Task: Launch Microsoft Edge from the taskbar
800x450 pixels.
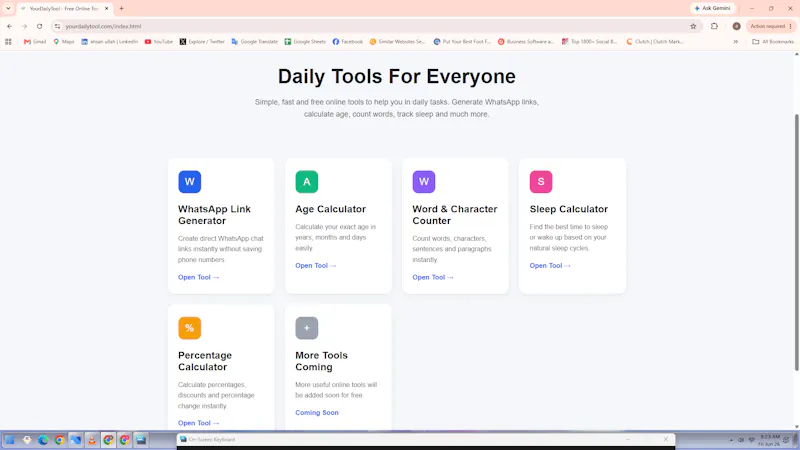Action: (43, 440)
